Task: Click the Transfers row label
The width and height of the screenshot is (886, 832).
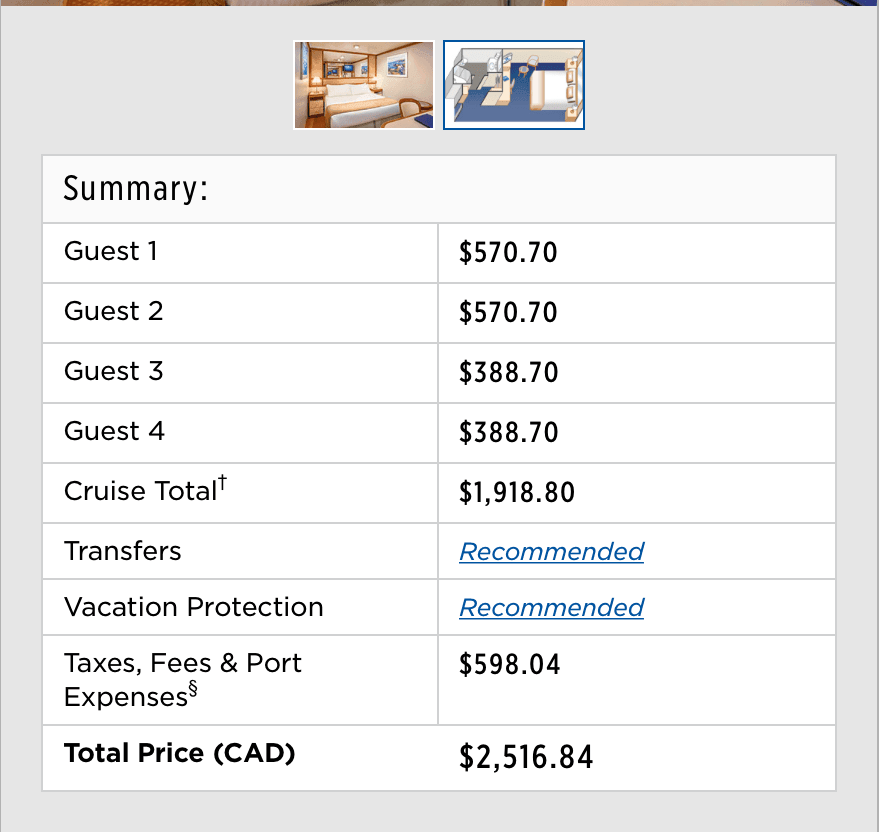Action: coord(122,552)
